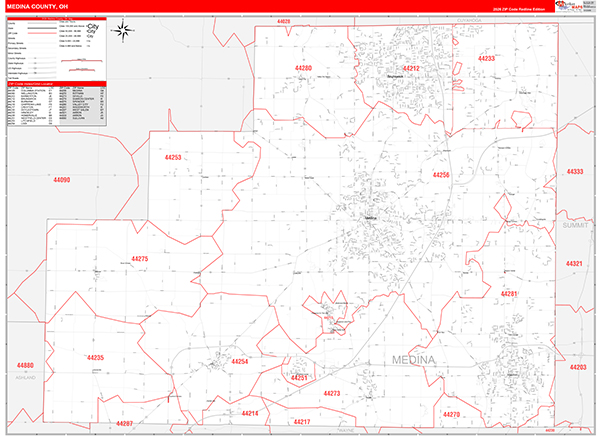Select ZIP code label 44214
This screenshot has height=436, width=600.
coord(250,413)
